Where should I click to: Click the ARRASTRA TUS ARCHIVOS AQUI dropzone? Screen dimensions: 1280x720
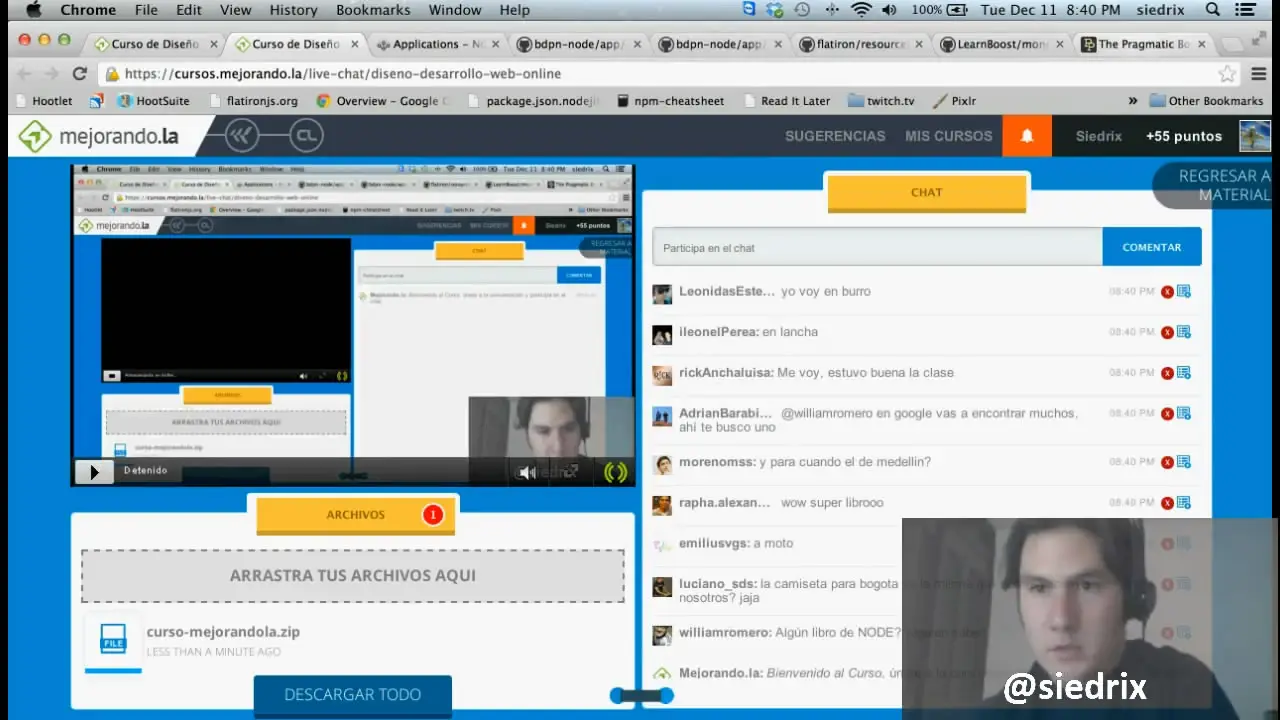353,576
